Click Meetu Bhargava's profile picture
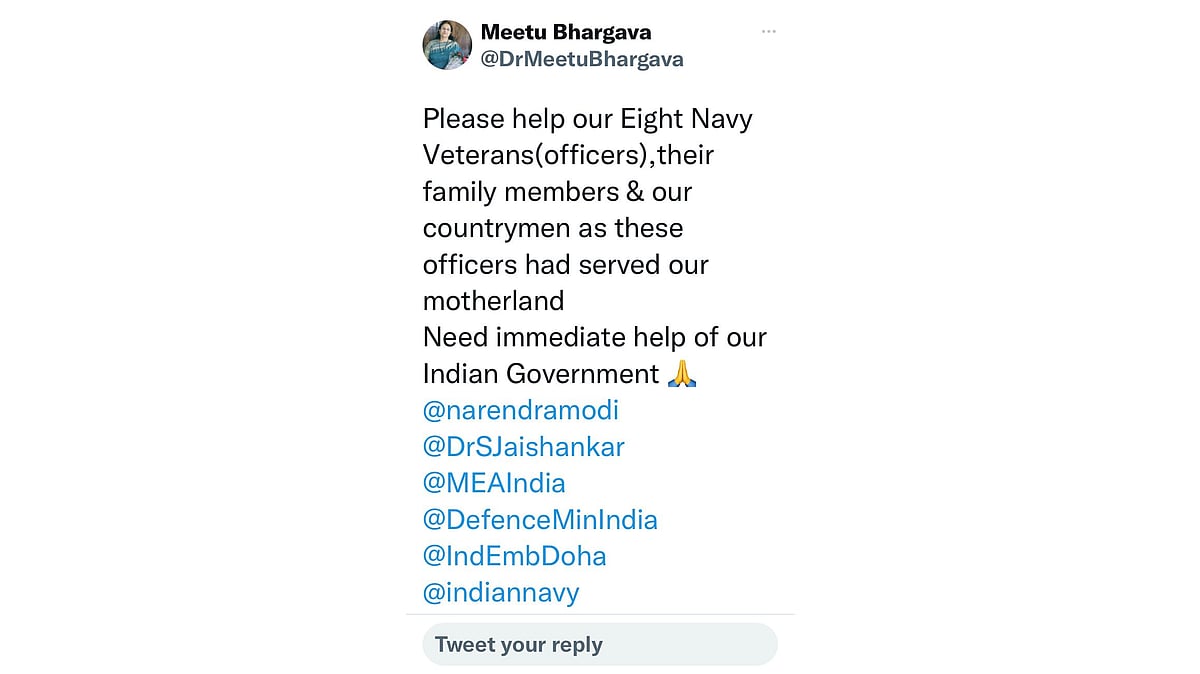Viewport: 1200px width, 674px height. [447, 45]
